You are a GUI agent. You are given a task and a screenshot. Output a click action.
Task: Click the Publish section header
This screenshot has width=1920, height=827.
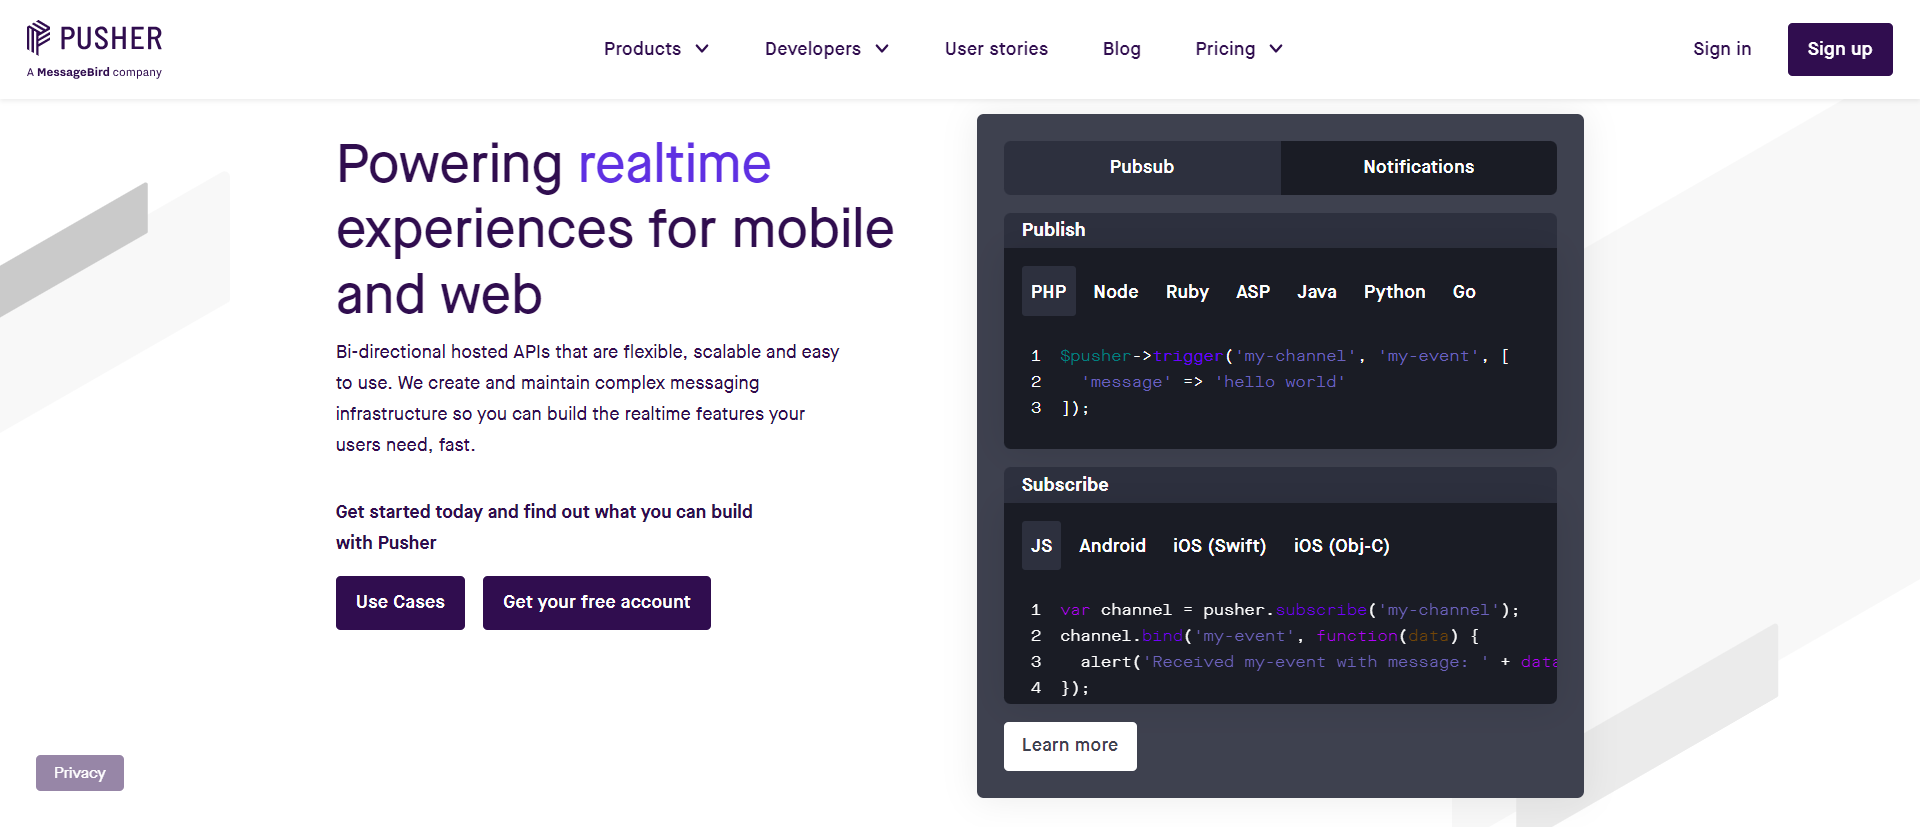click(x=1280, y=230)
